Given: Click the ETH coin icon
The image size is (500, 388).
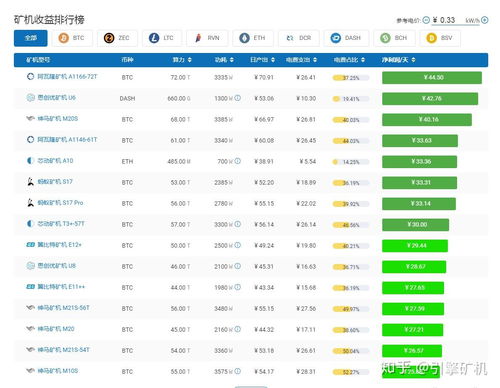Looking at the screenshot, I should pos(244,38).
